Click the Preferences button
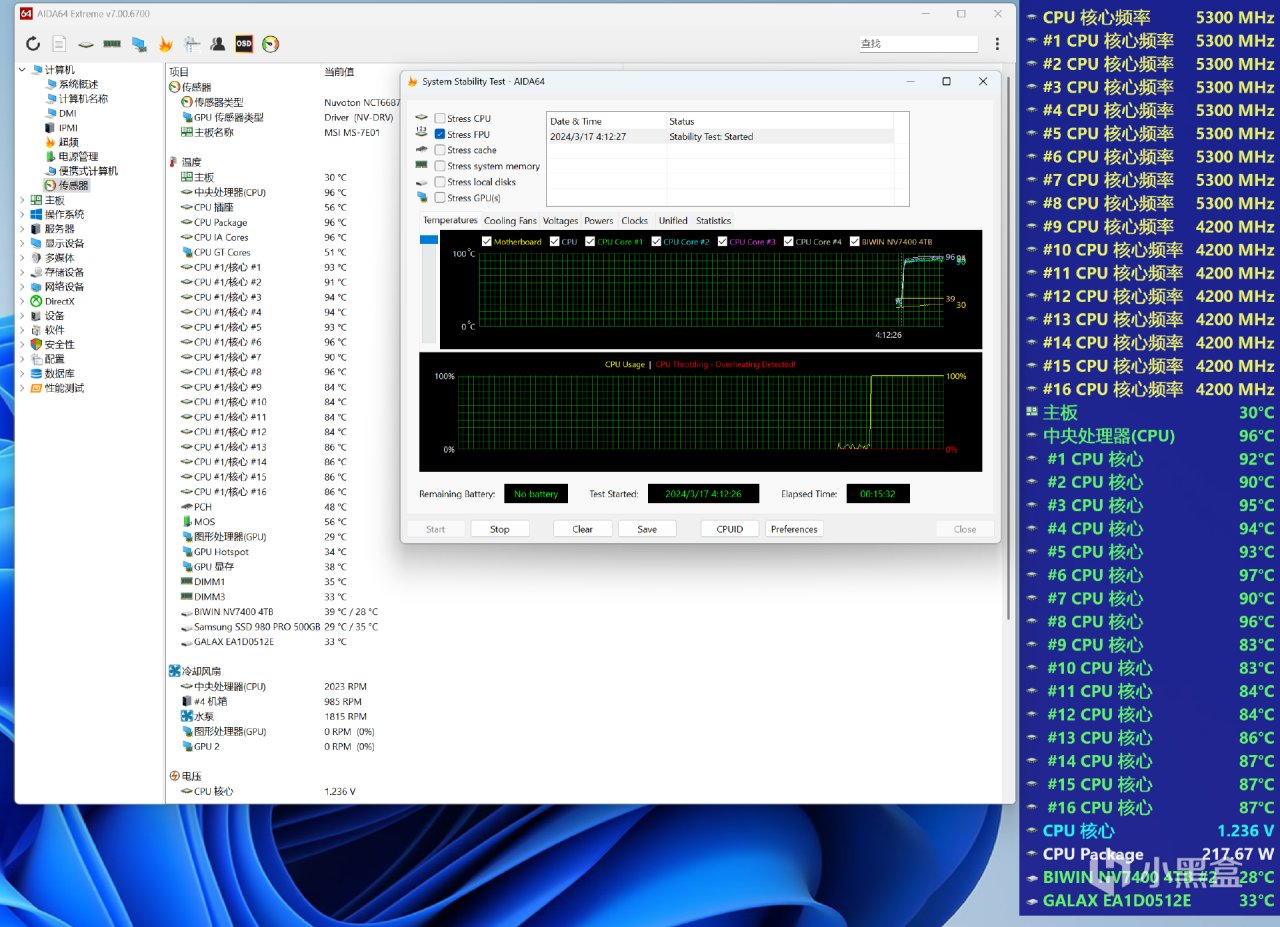The height and width of the screenshot is (927, 1280). click(794, 529)
